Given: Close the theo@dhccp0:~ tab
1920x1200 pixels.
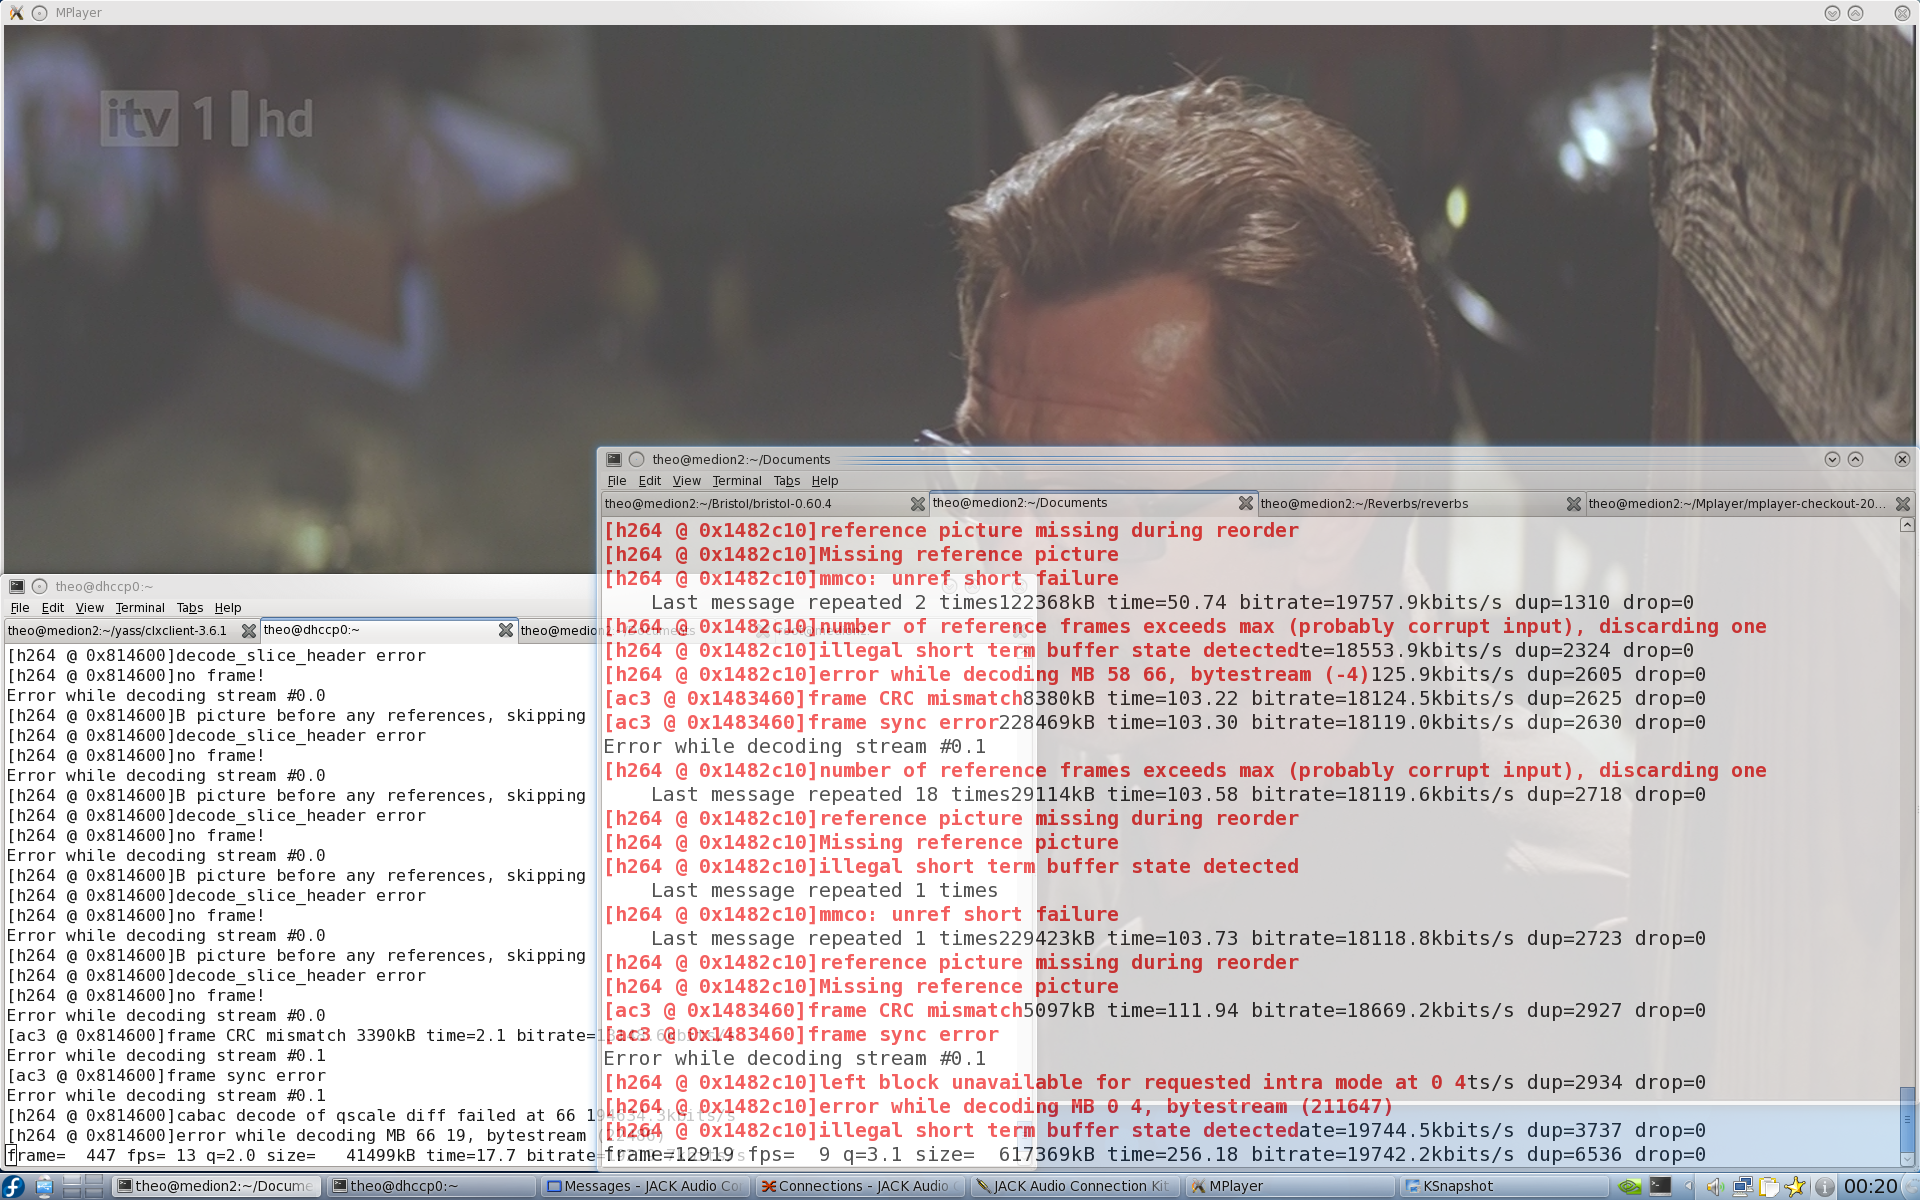Looking at the screenshot, I should [506, 630].
